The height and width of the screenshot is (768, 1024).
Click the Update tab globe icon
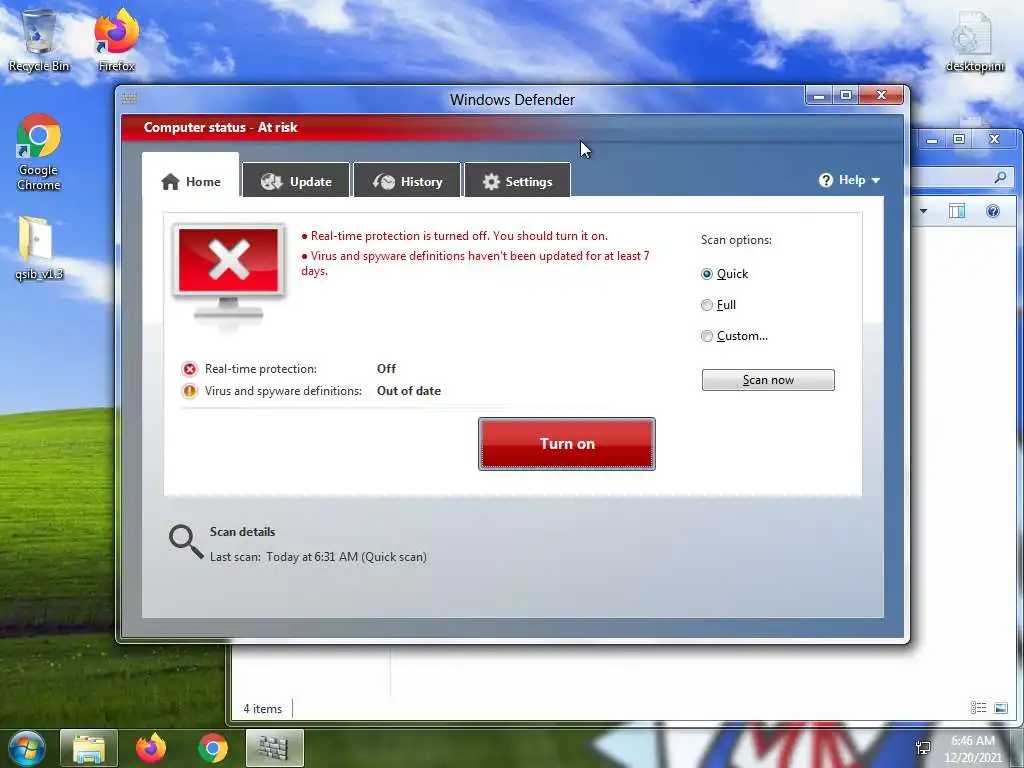pos(271,182)
